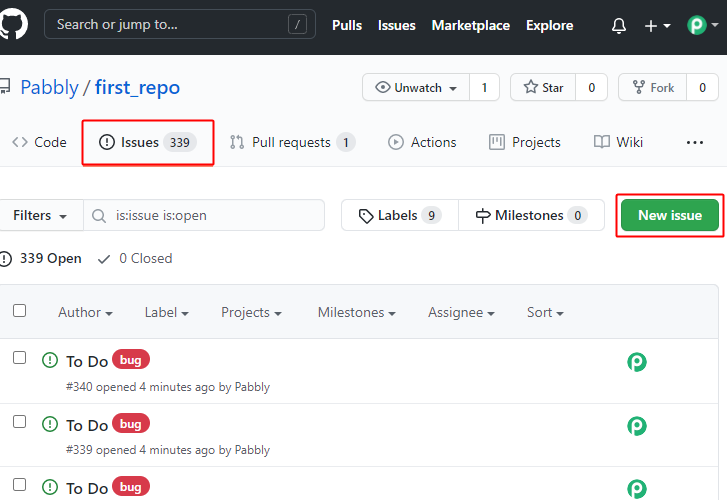Viewport: 727px width, 500px height.
Task: Click the open-issue icon for issue #340
Action: pyautogui.click(x=50, y=360)
